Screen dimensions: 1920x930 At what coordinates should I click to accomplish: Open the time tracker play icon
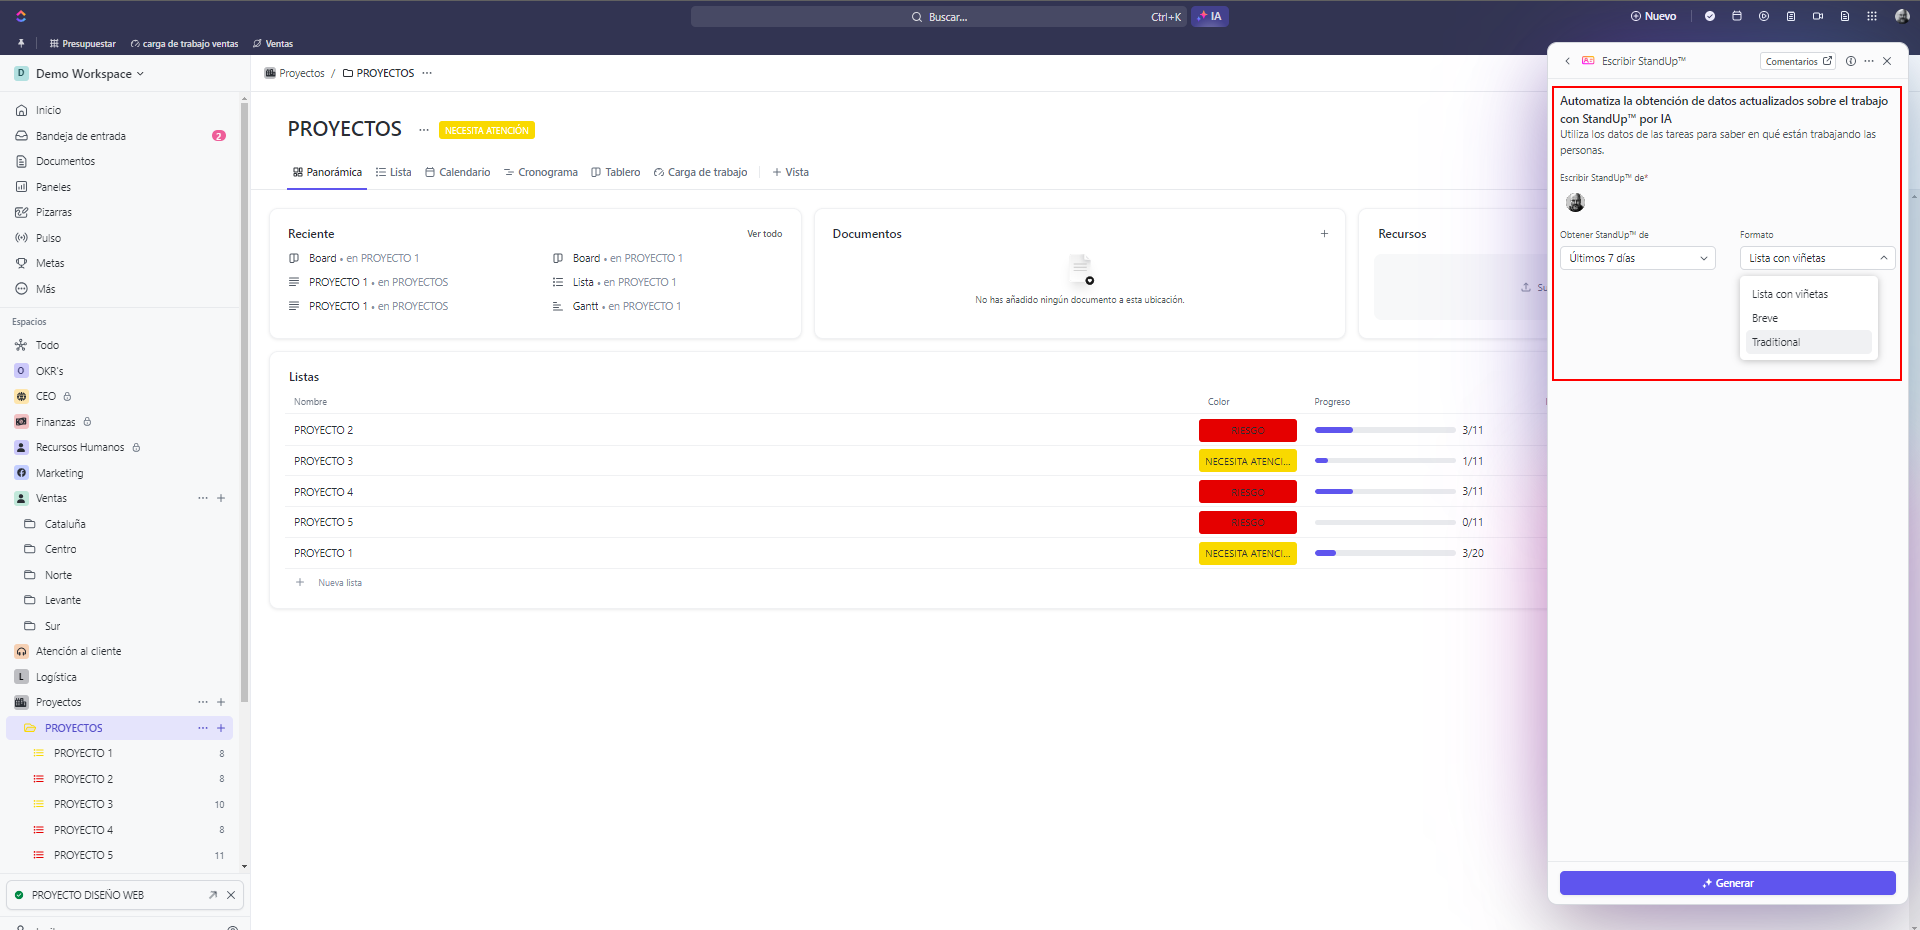pyautogui.click(x=1764, y=16)
